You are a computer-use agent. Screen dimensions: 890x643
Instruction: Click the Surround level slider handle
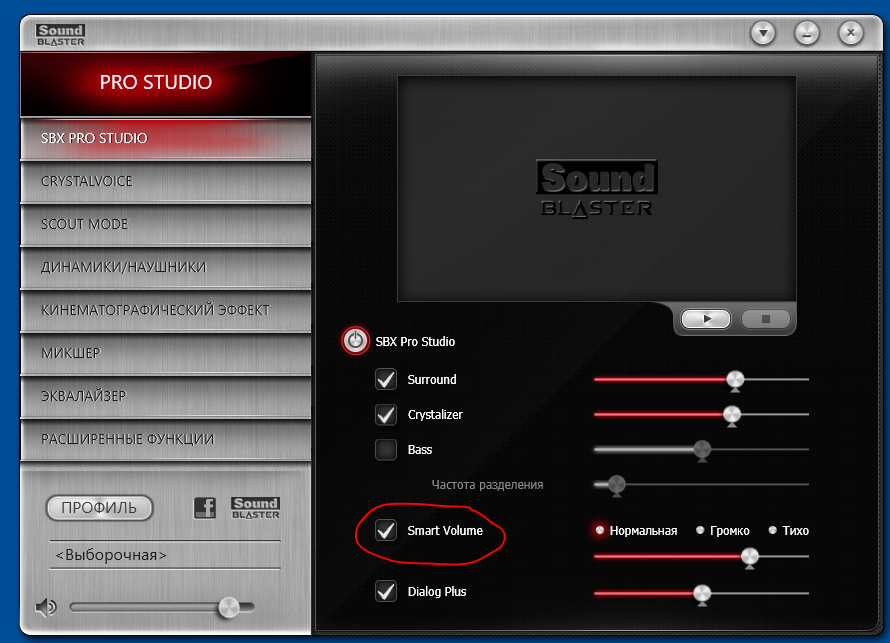735,380
